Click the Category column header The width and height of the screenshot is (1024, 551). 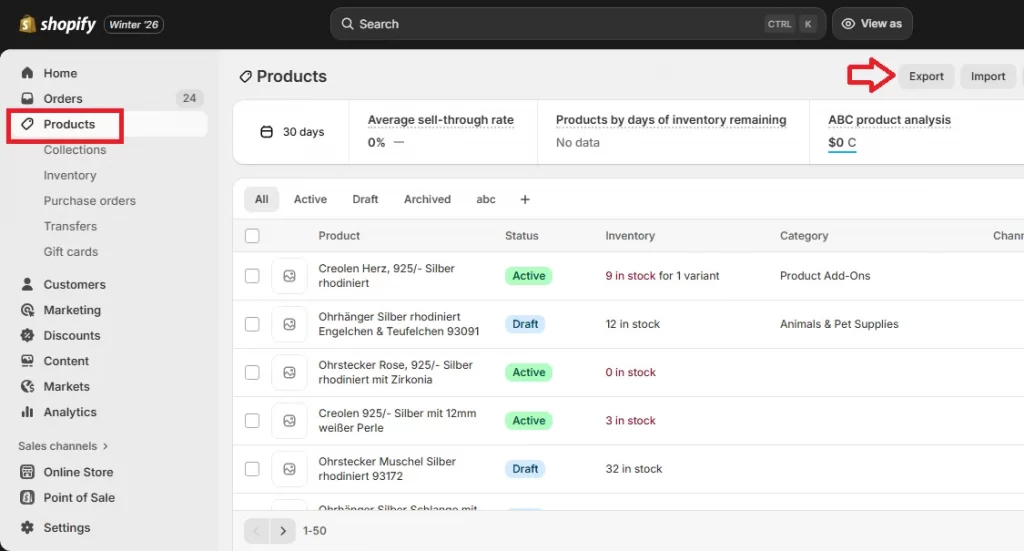click(x=804, y=236)
